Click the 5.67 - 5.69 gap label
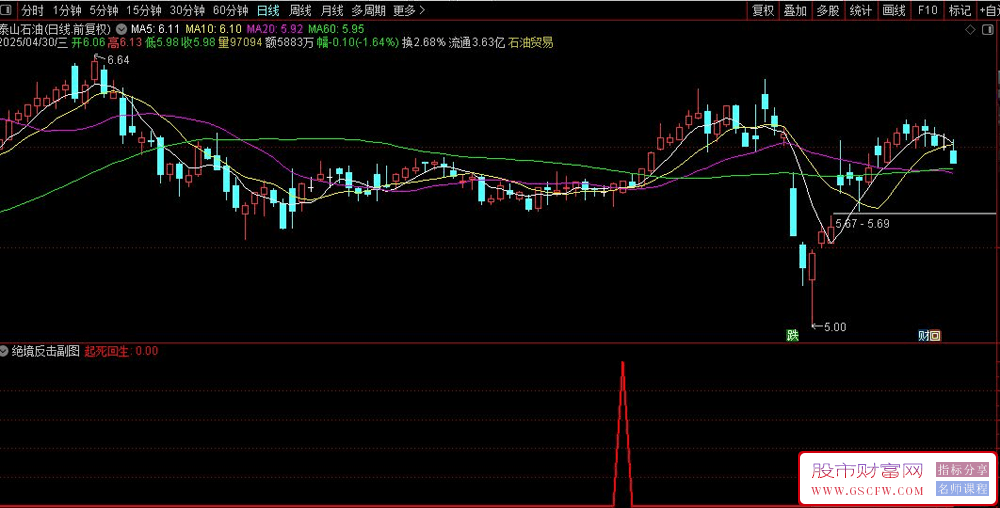 pyautogui.click(x=862, y=224)
